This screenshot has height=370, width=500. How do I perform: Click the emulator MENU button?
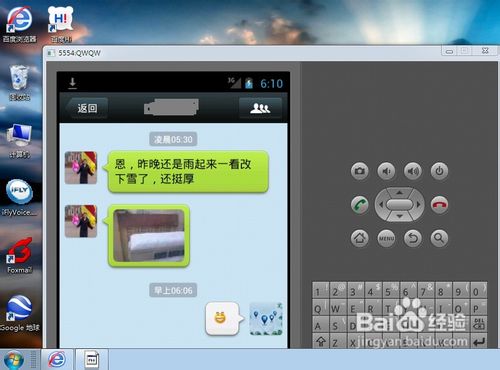386,238
